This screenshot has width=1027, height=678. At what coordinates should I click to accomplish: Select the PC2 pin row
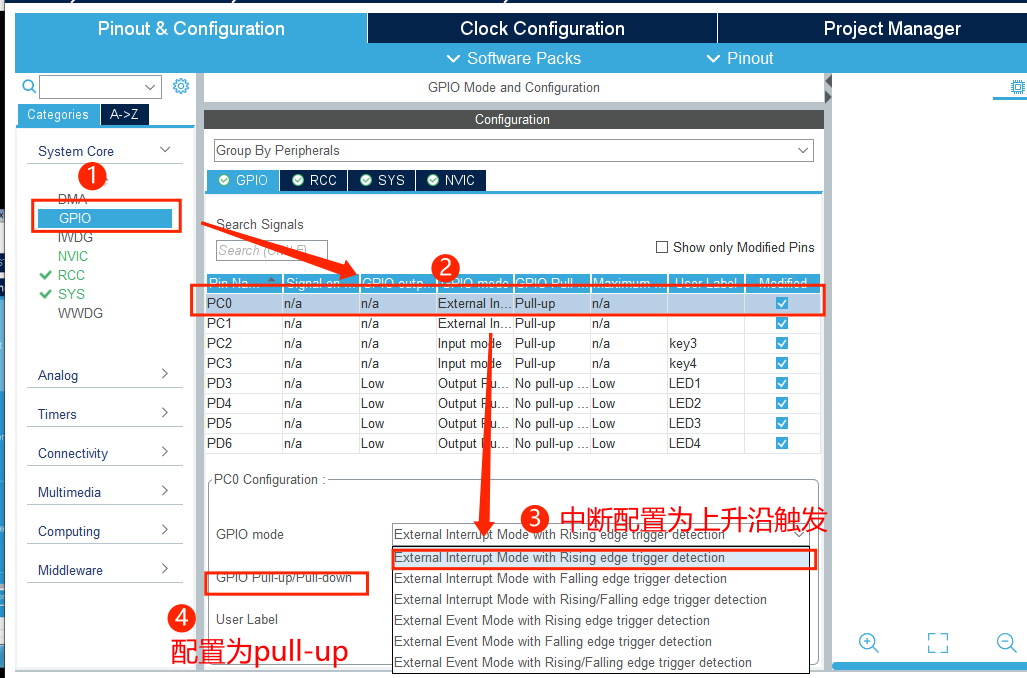[x=513, y=343]
